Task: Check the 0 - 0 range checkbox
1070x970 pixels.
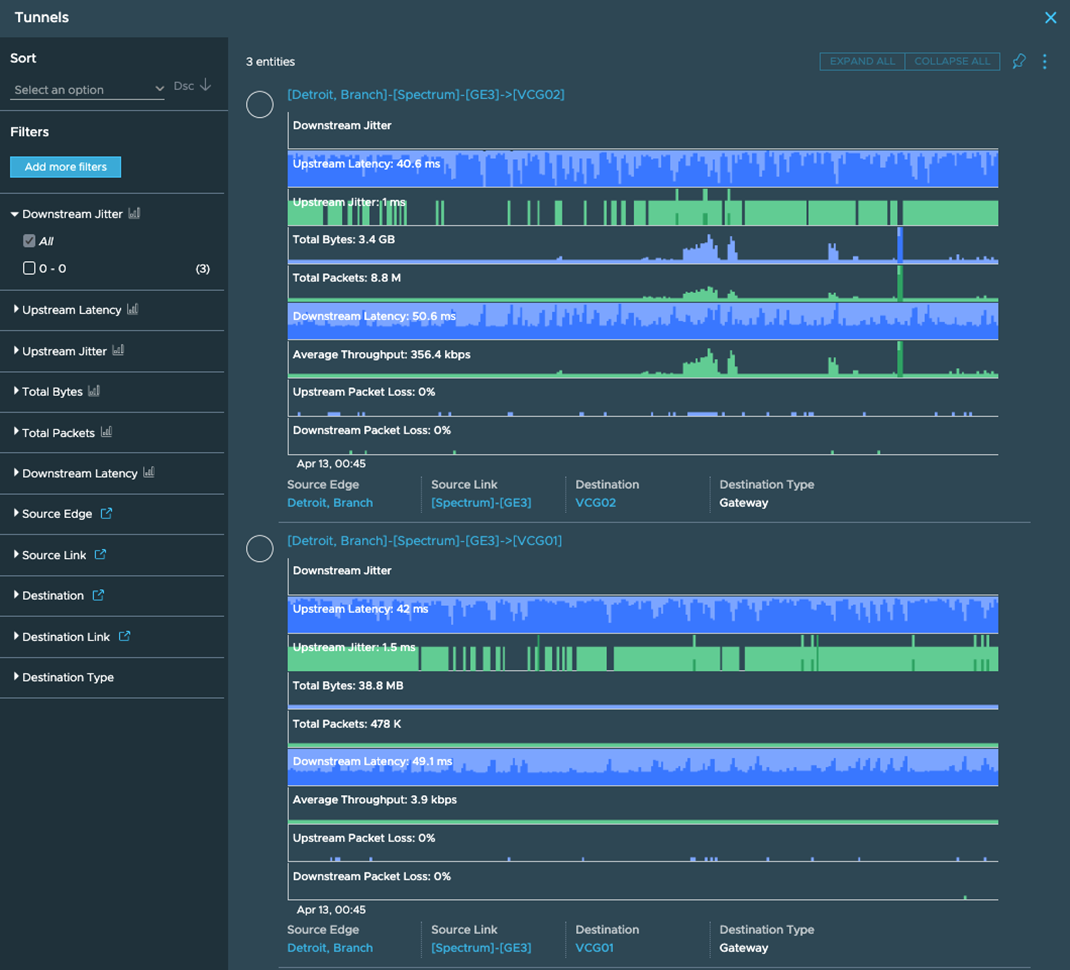Action: (29, 268)
